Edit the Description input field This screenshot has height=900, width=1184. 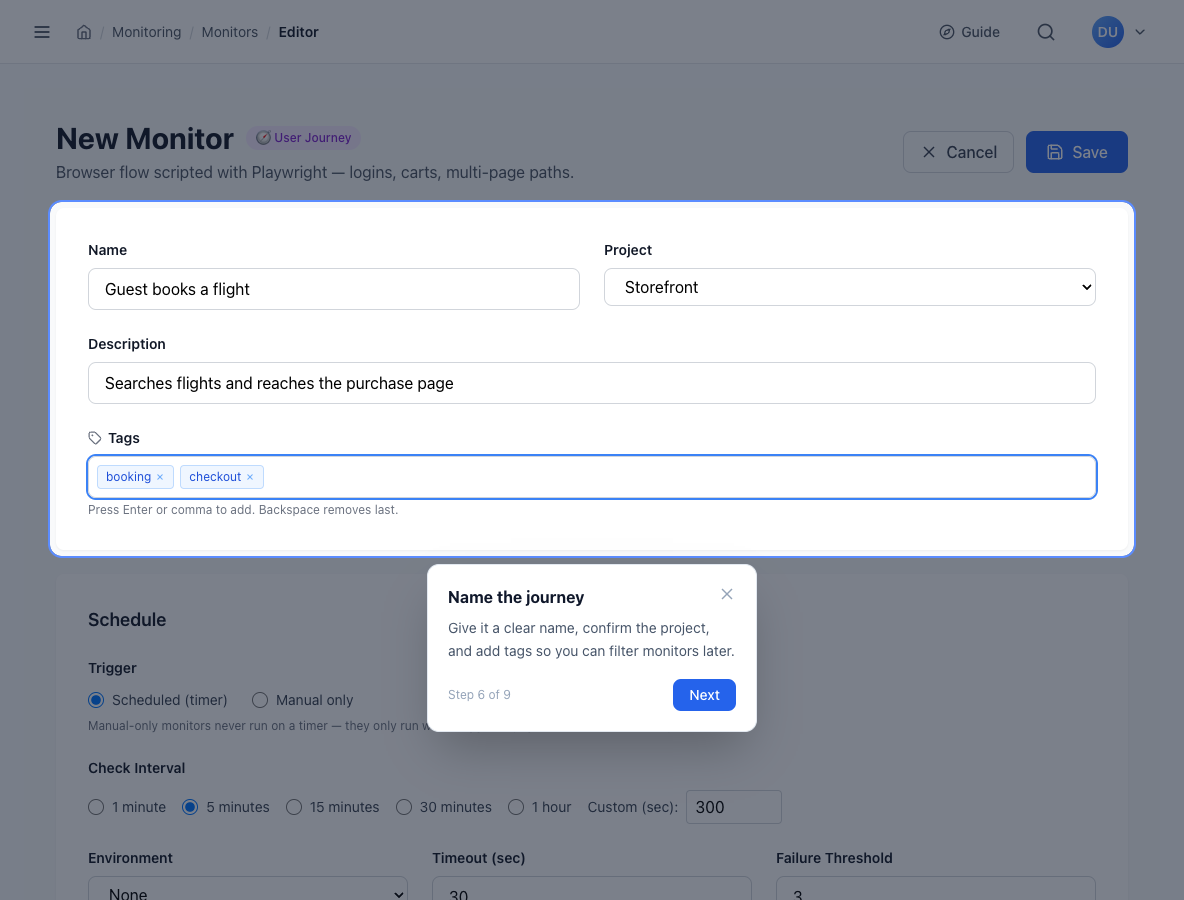(x=592, y=383)
